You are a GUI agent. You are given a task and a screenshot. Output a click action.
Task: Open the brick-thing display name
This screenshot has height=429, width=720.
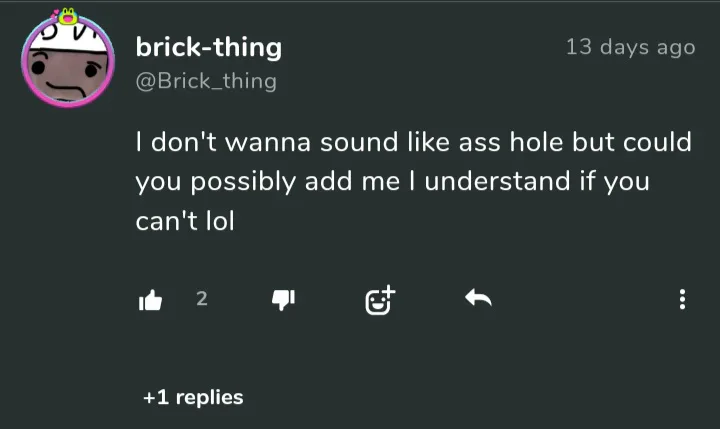209,47
